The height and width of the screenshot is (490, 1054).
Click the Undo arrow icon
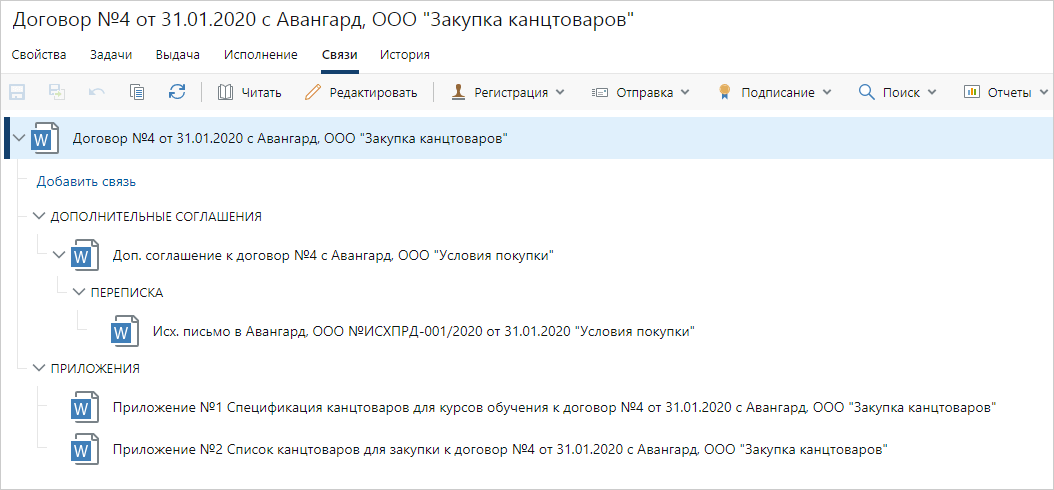[x=97, y=92]
